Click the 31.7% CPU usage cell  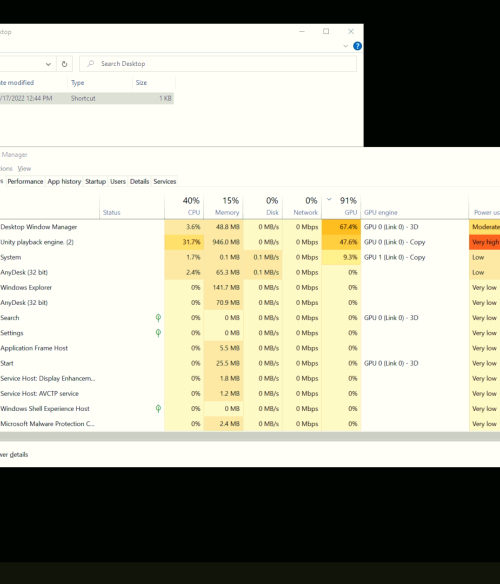[184, 242]
